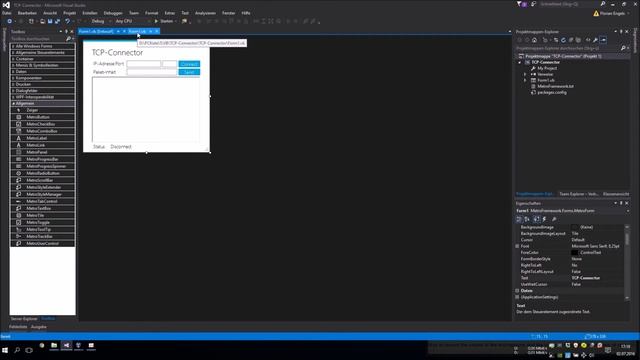Select MetroLink in the toolbox
This screenshot has height=360, width=640.
tap(42, 145)
